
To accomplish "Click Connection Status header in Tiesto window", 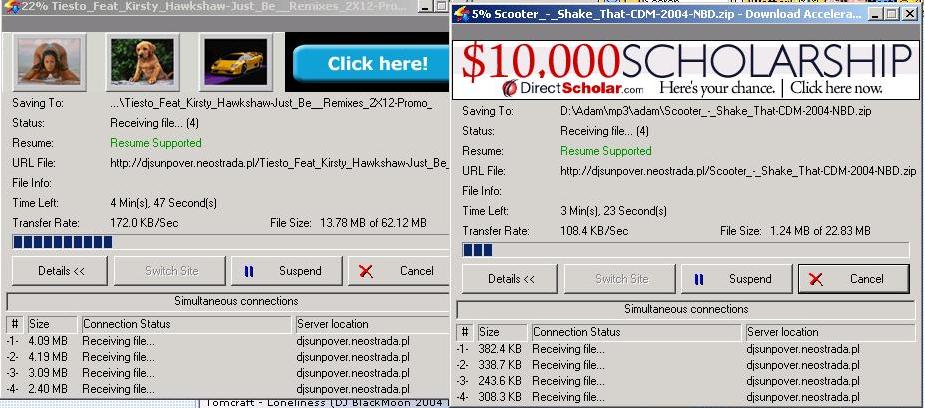I will coord(186,324).
